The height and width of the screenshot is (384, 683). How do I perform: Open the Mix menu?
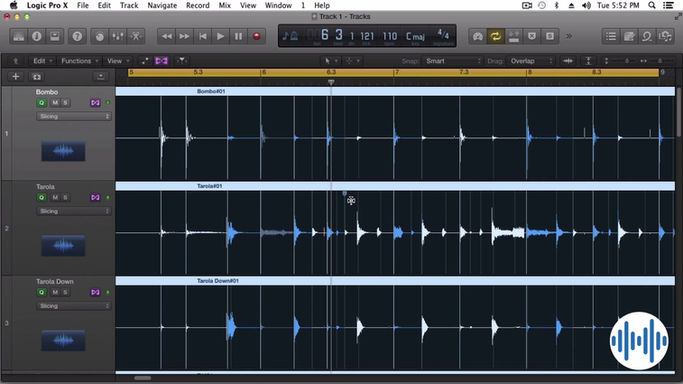tap(225, 5)
